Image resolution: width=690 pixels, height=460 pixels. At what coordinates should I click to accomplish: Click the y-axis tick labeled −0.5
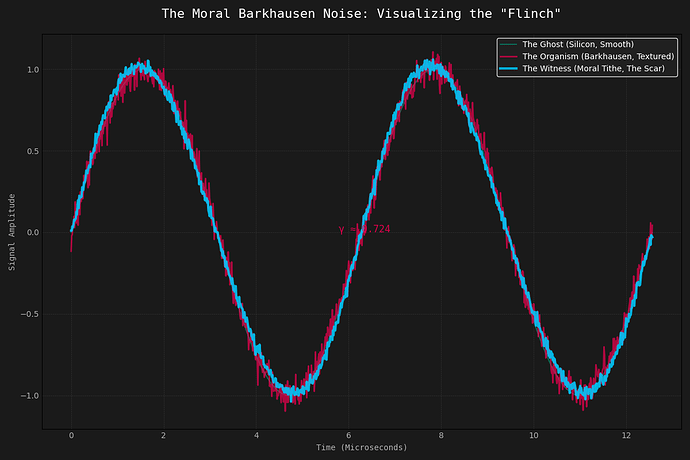28,315
